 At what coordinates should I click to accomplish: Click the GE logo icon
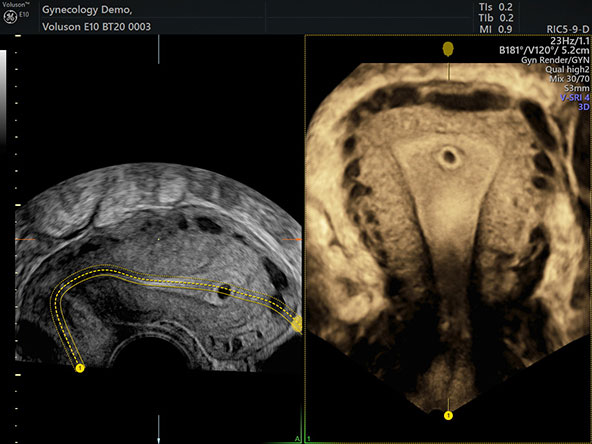click(10, 17)
